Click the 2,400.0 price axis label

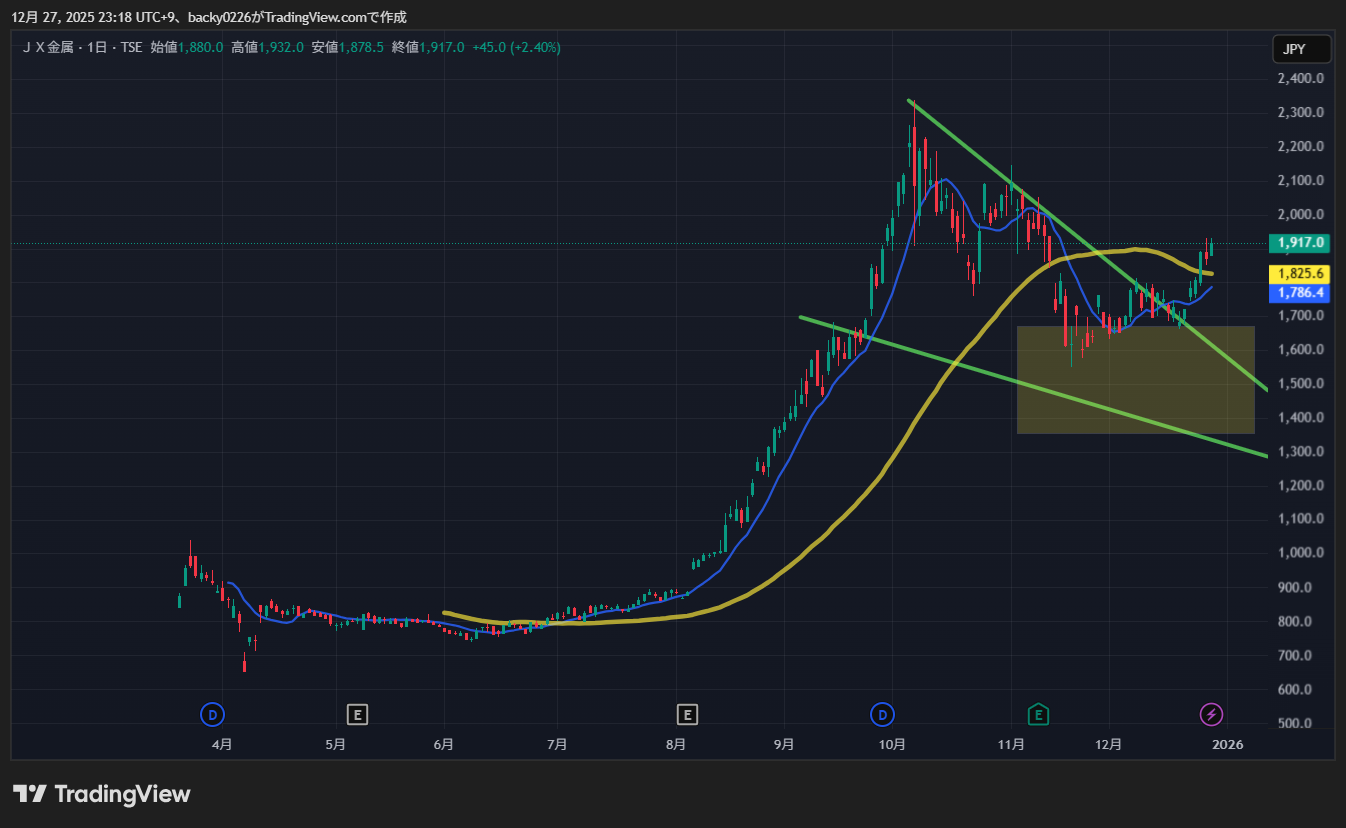pos(1300,78)
